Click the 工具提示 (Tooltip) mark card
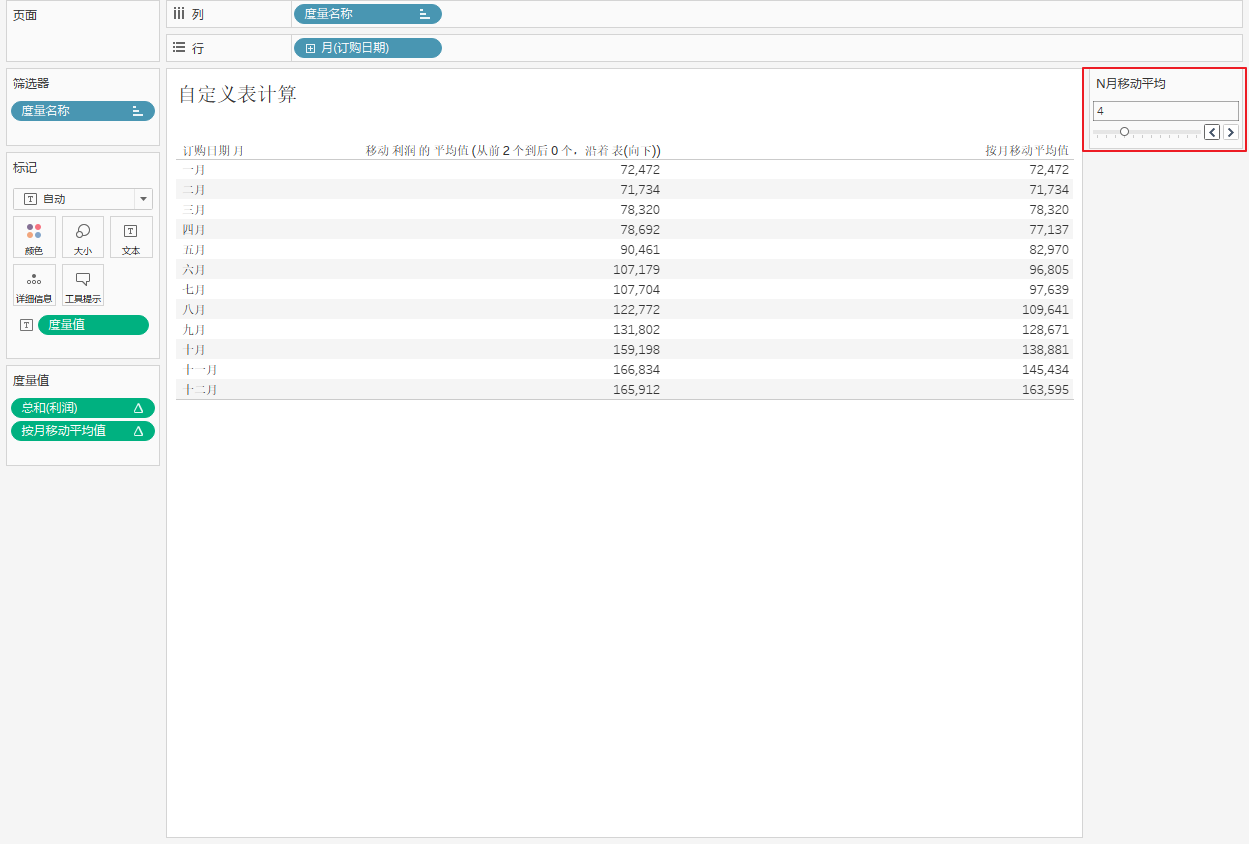Image resolution: width=1249 pixels, height=844 pixels. click(x=83, y=285)
